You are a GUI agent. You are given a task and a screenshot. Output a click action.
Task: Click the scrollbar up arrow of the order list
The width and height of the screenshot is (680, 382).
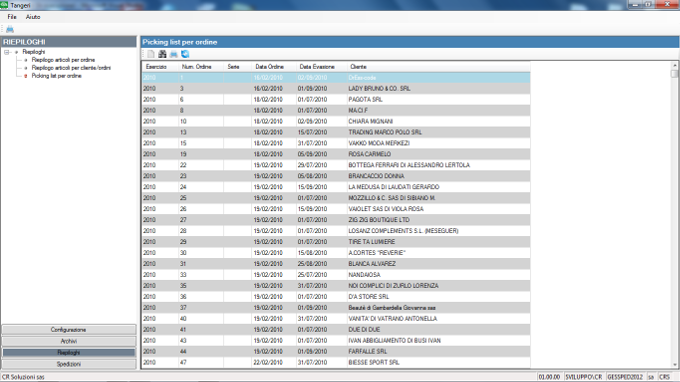tap(674, 65)
